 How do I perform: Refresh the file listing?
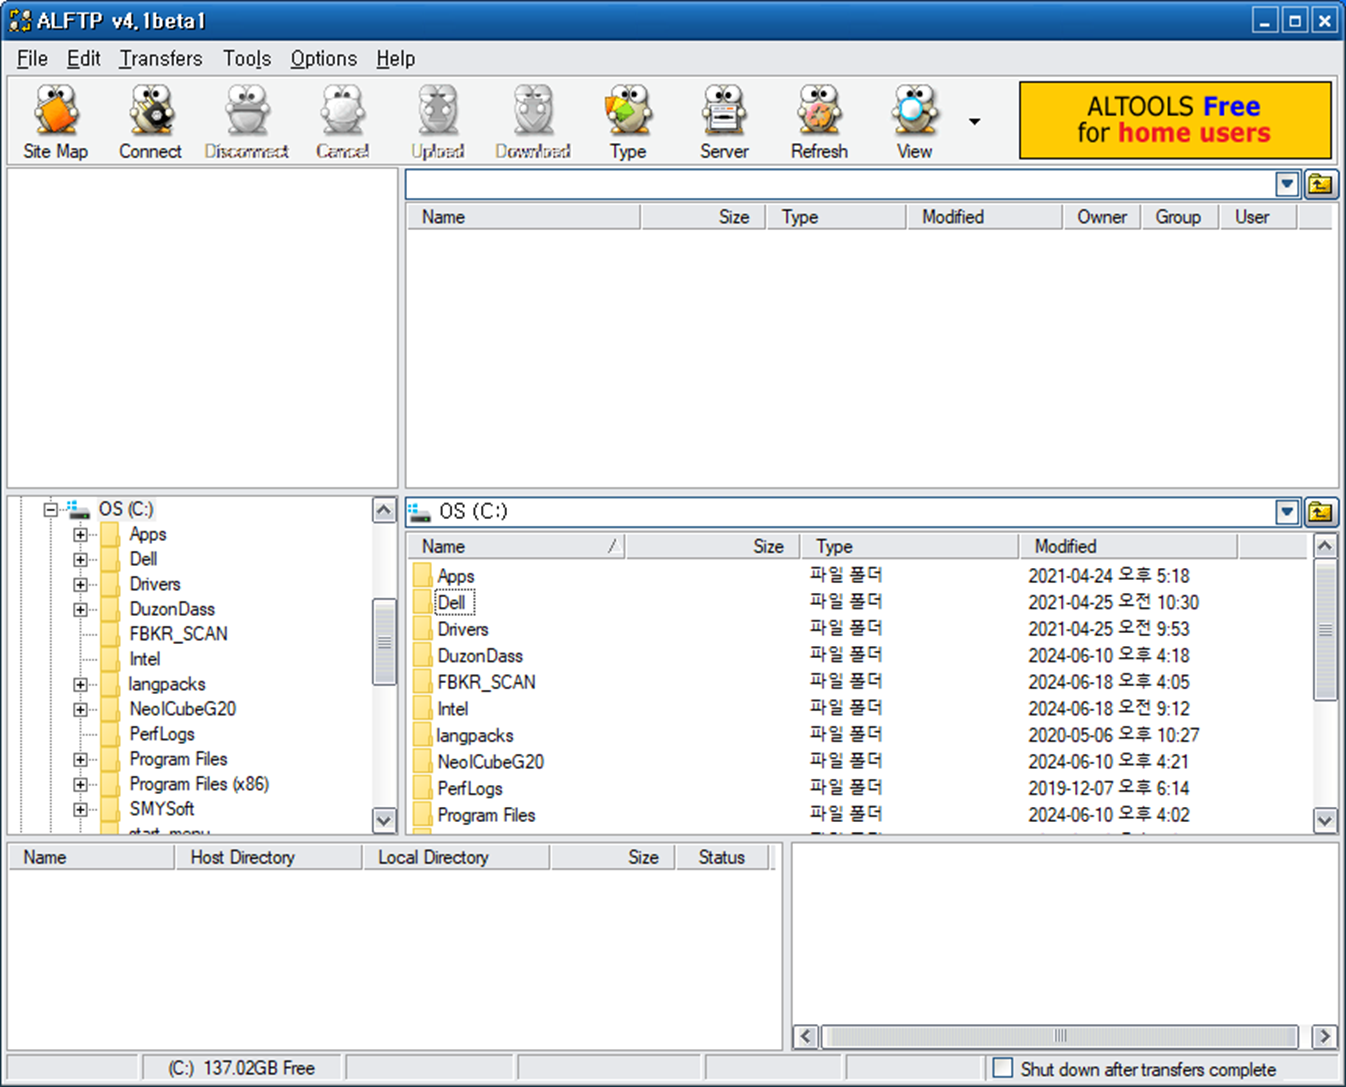click(818, 119)
